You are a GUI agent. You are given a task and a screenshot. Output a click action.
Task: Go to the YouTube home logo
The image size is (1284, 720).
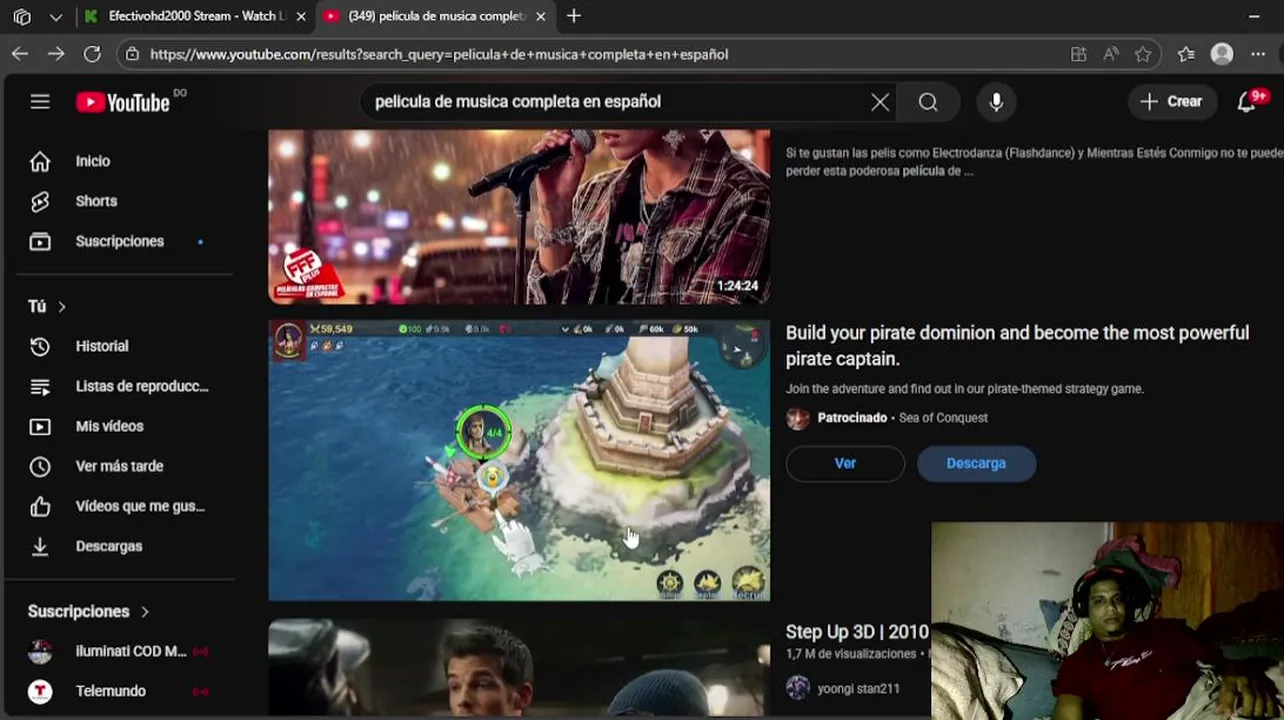[123, 102]
